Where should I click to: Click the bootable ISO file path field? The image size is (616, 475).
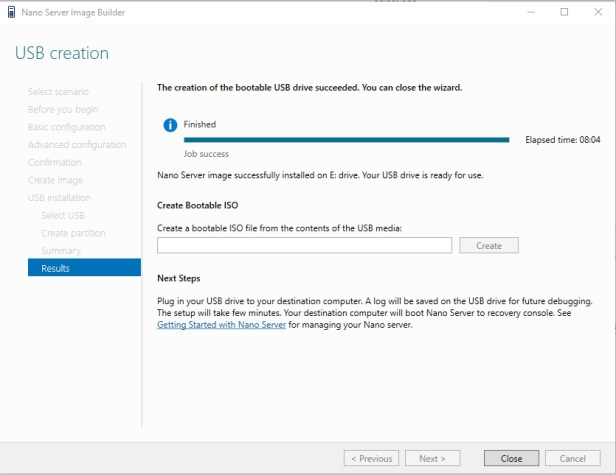pyautogui.click(x=304, y=245)
